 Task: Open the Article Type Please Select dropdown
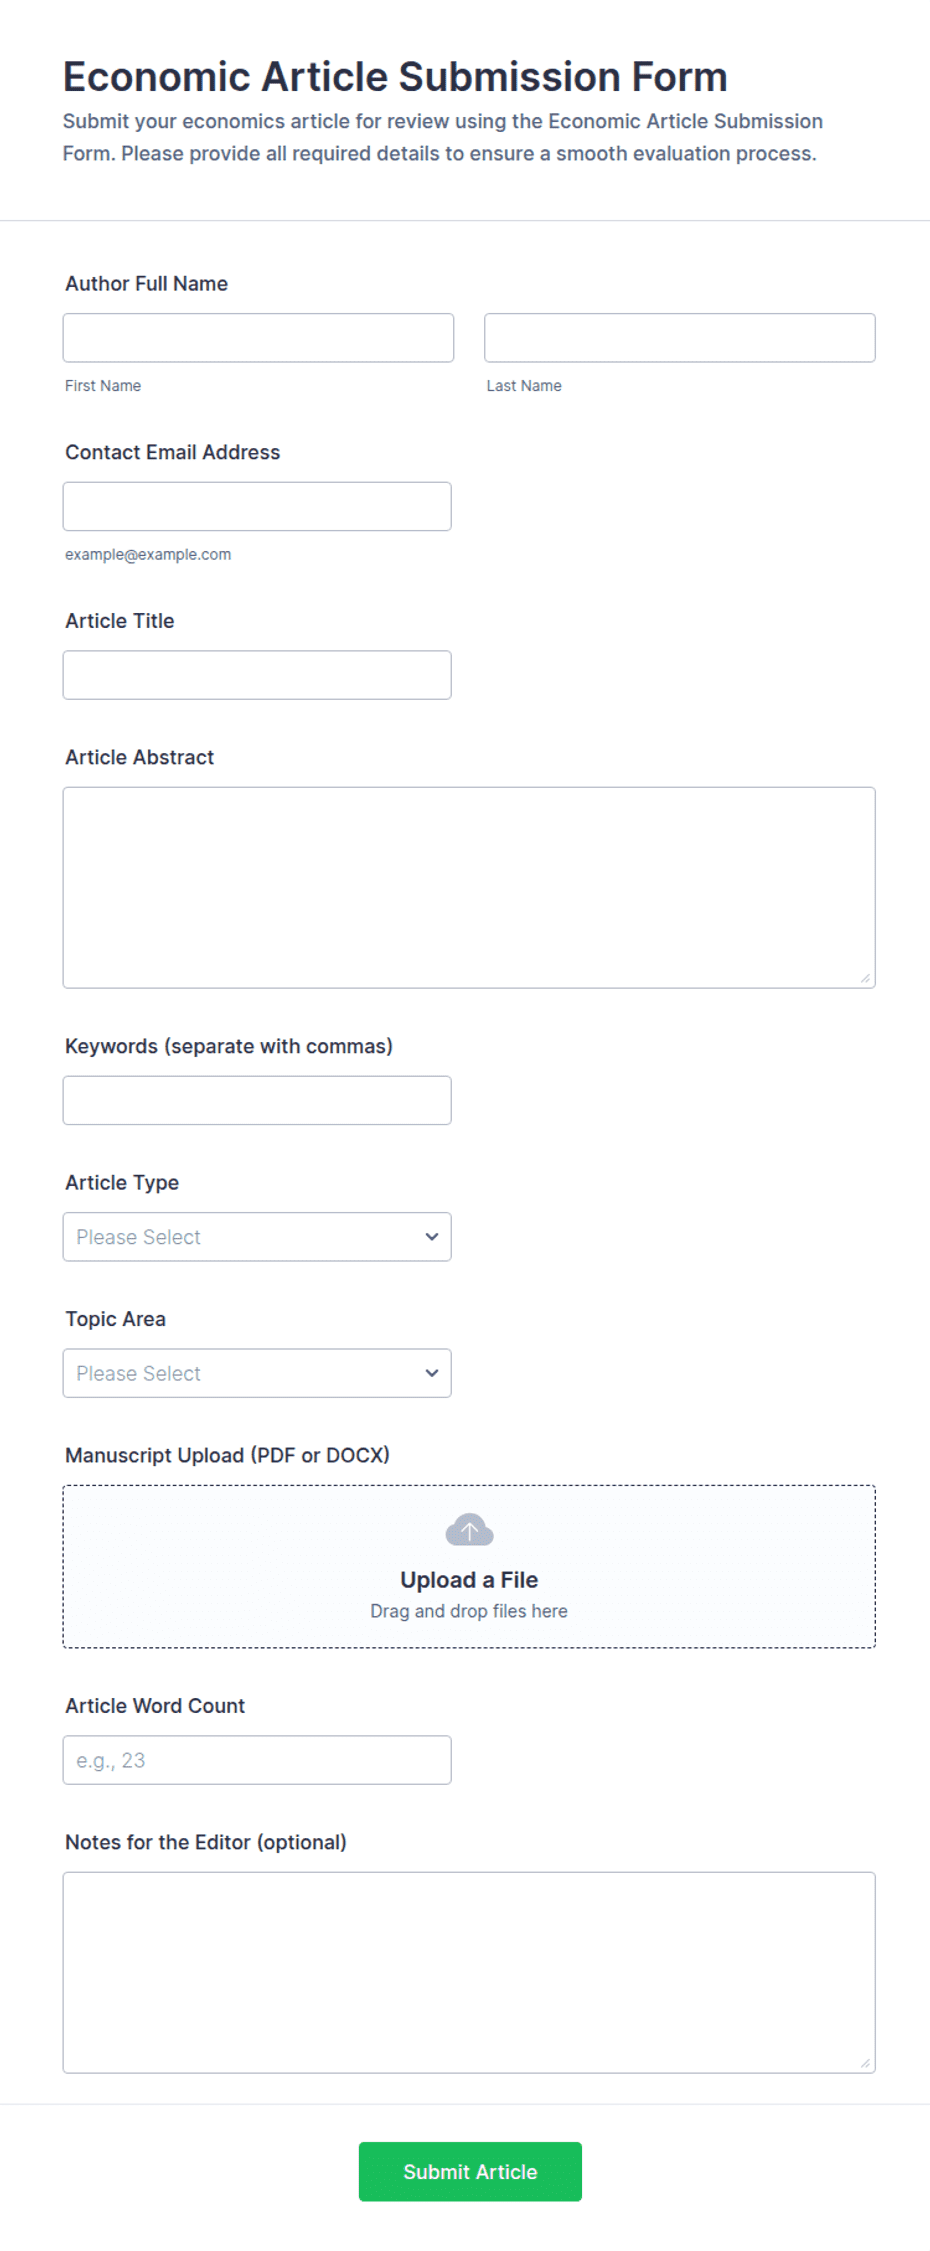257,1237
